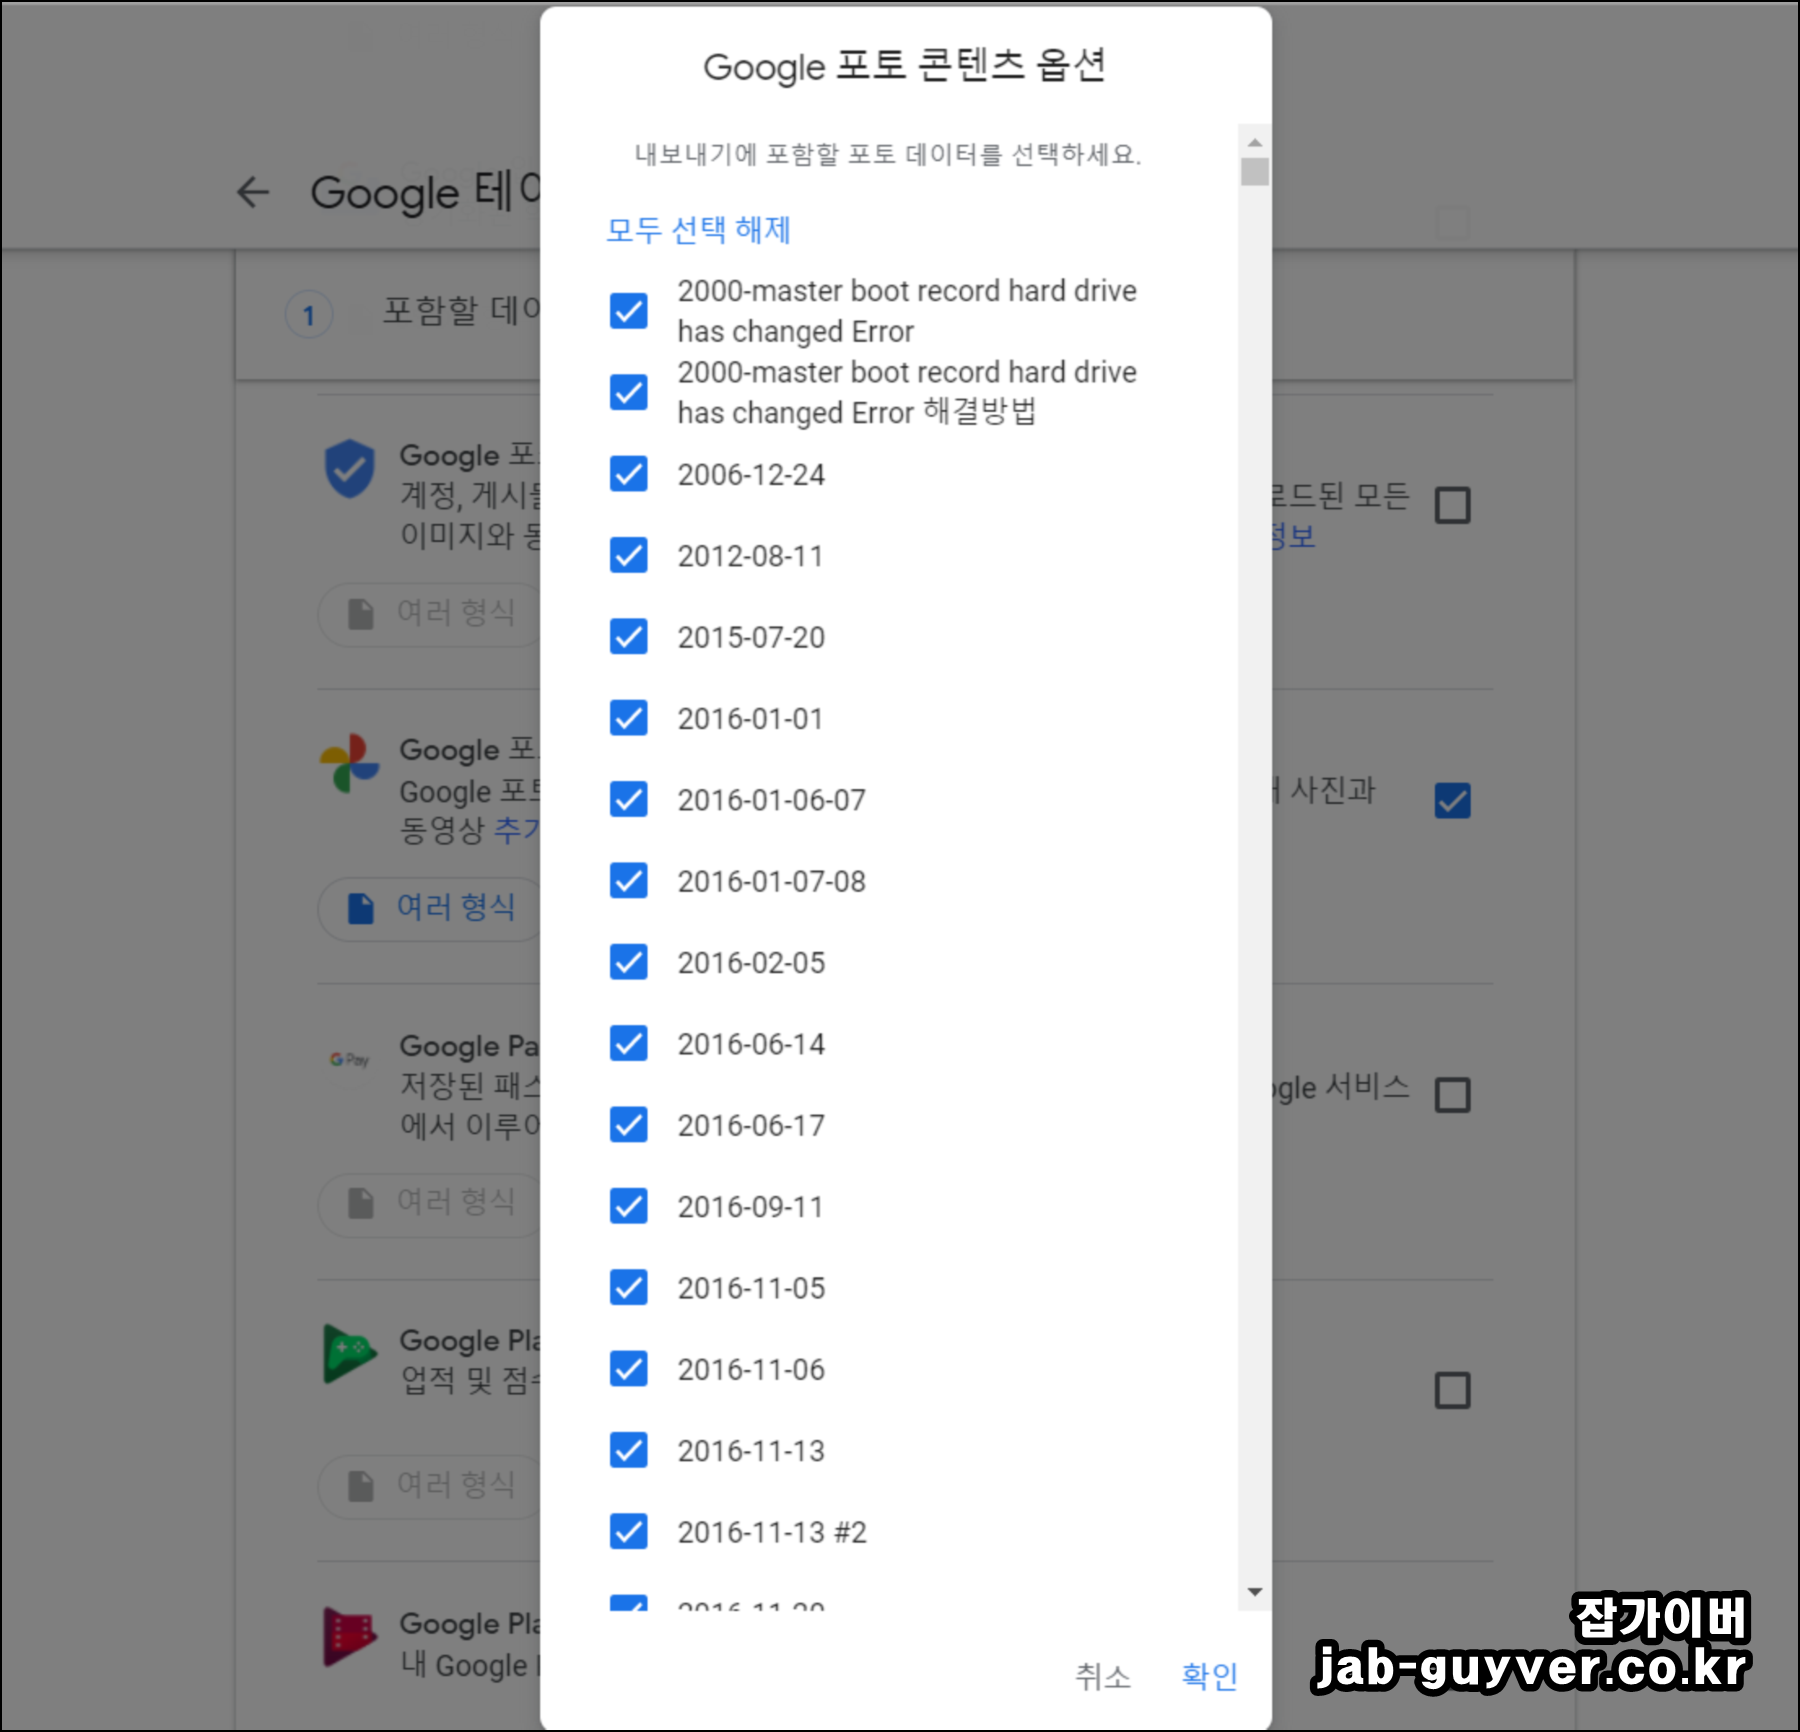Click the 확인 confirm button

(1210, 1676)
